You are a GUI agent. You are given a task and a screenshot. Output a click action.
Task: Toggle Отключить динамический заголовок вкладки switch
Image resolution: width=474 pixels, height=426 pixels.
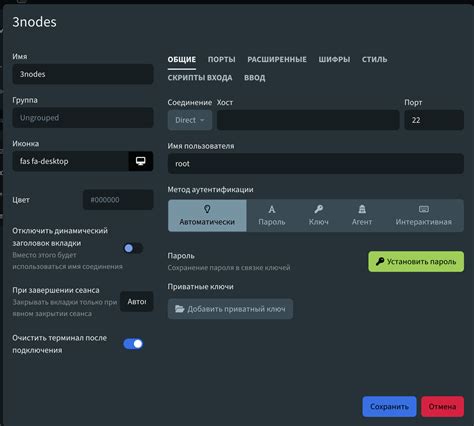pyautogui.click(x=133, y=248)
